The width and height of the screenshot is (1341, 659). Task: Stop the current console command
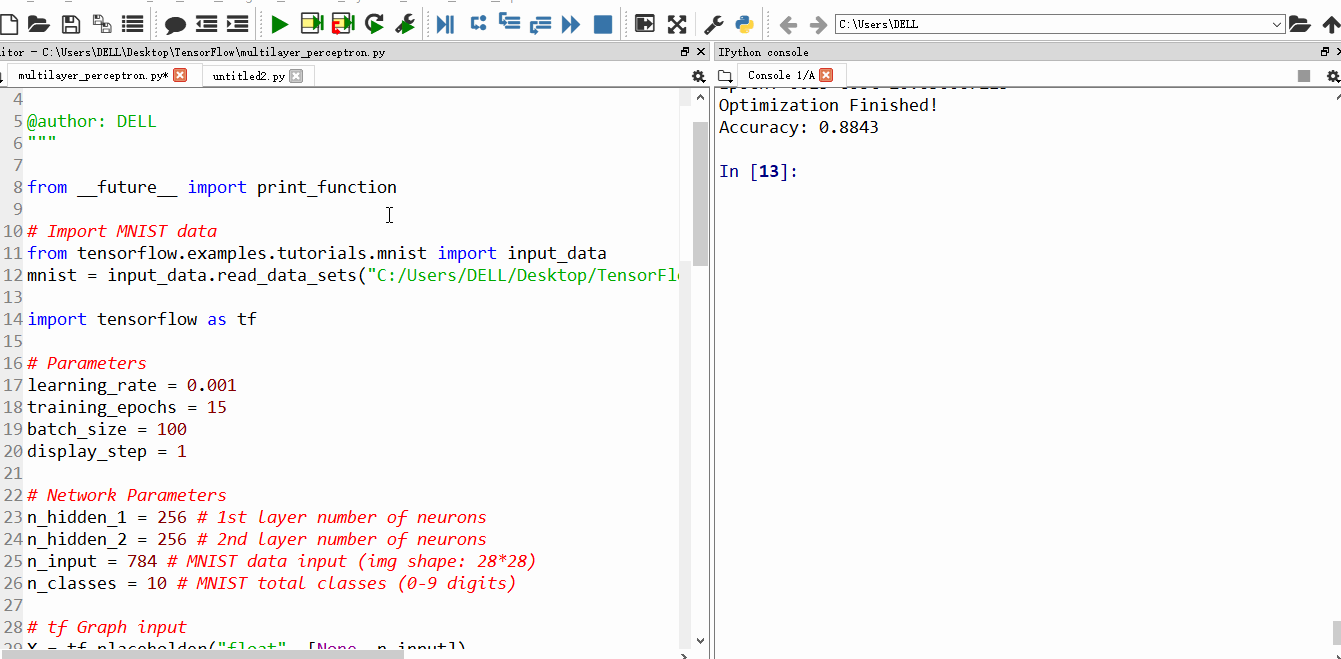click(x=1304, y=76)
